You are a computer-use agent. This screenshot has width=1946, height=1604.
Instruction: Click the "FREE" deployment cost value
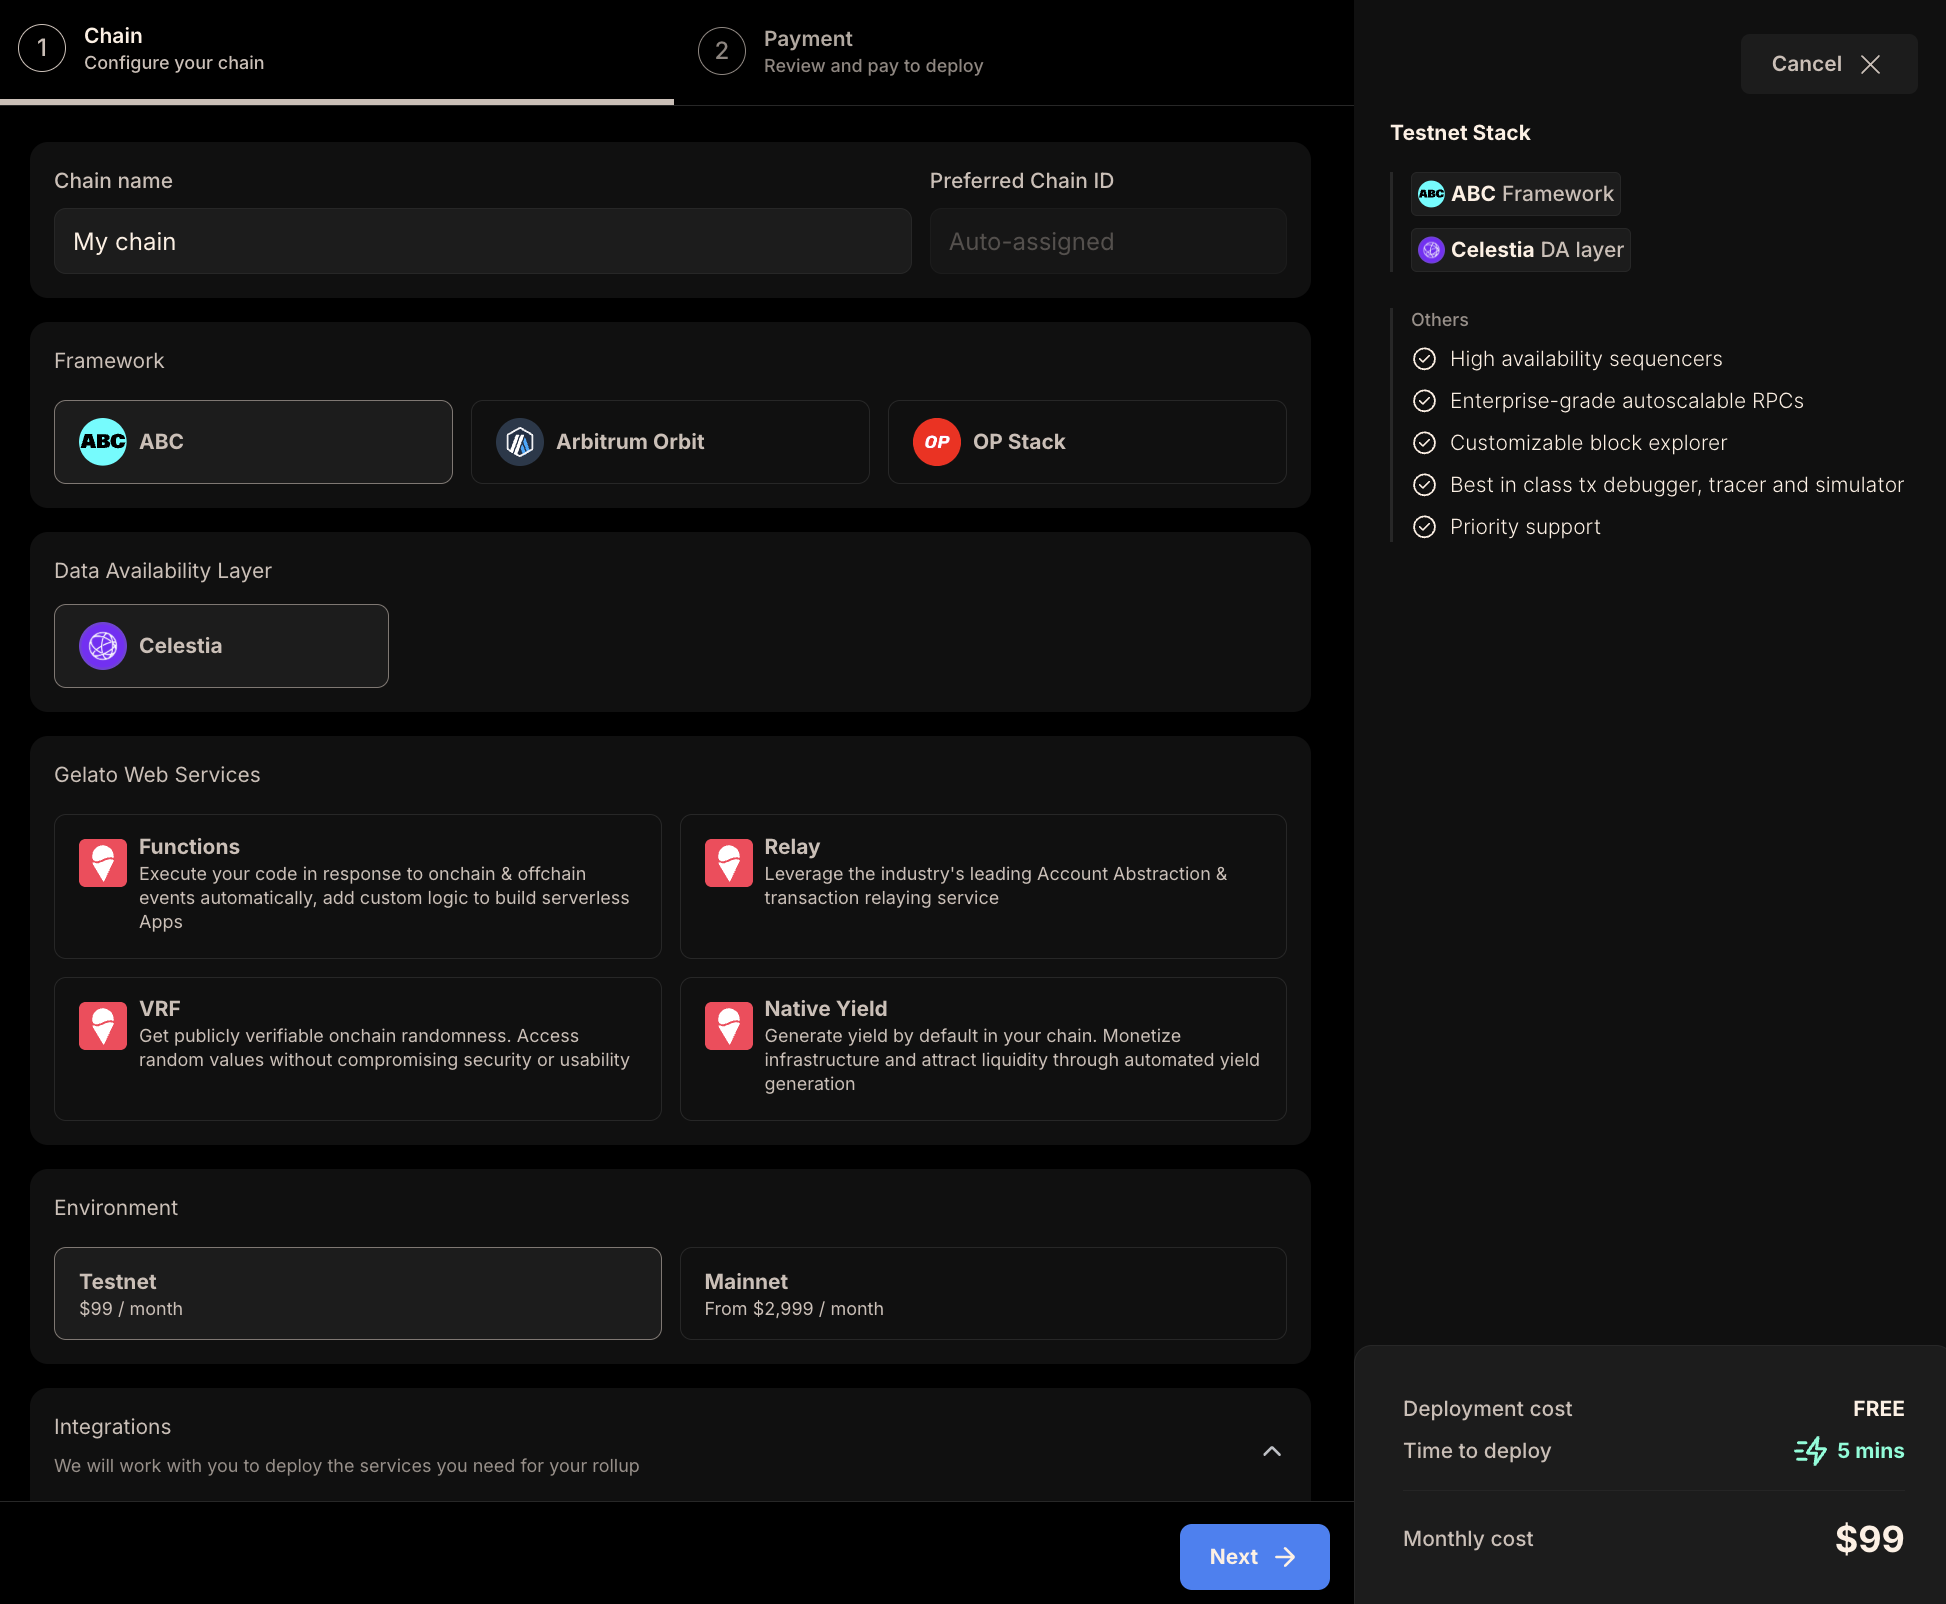point(1879,1409)
